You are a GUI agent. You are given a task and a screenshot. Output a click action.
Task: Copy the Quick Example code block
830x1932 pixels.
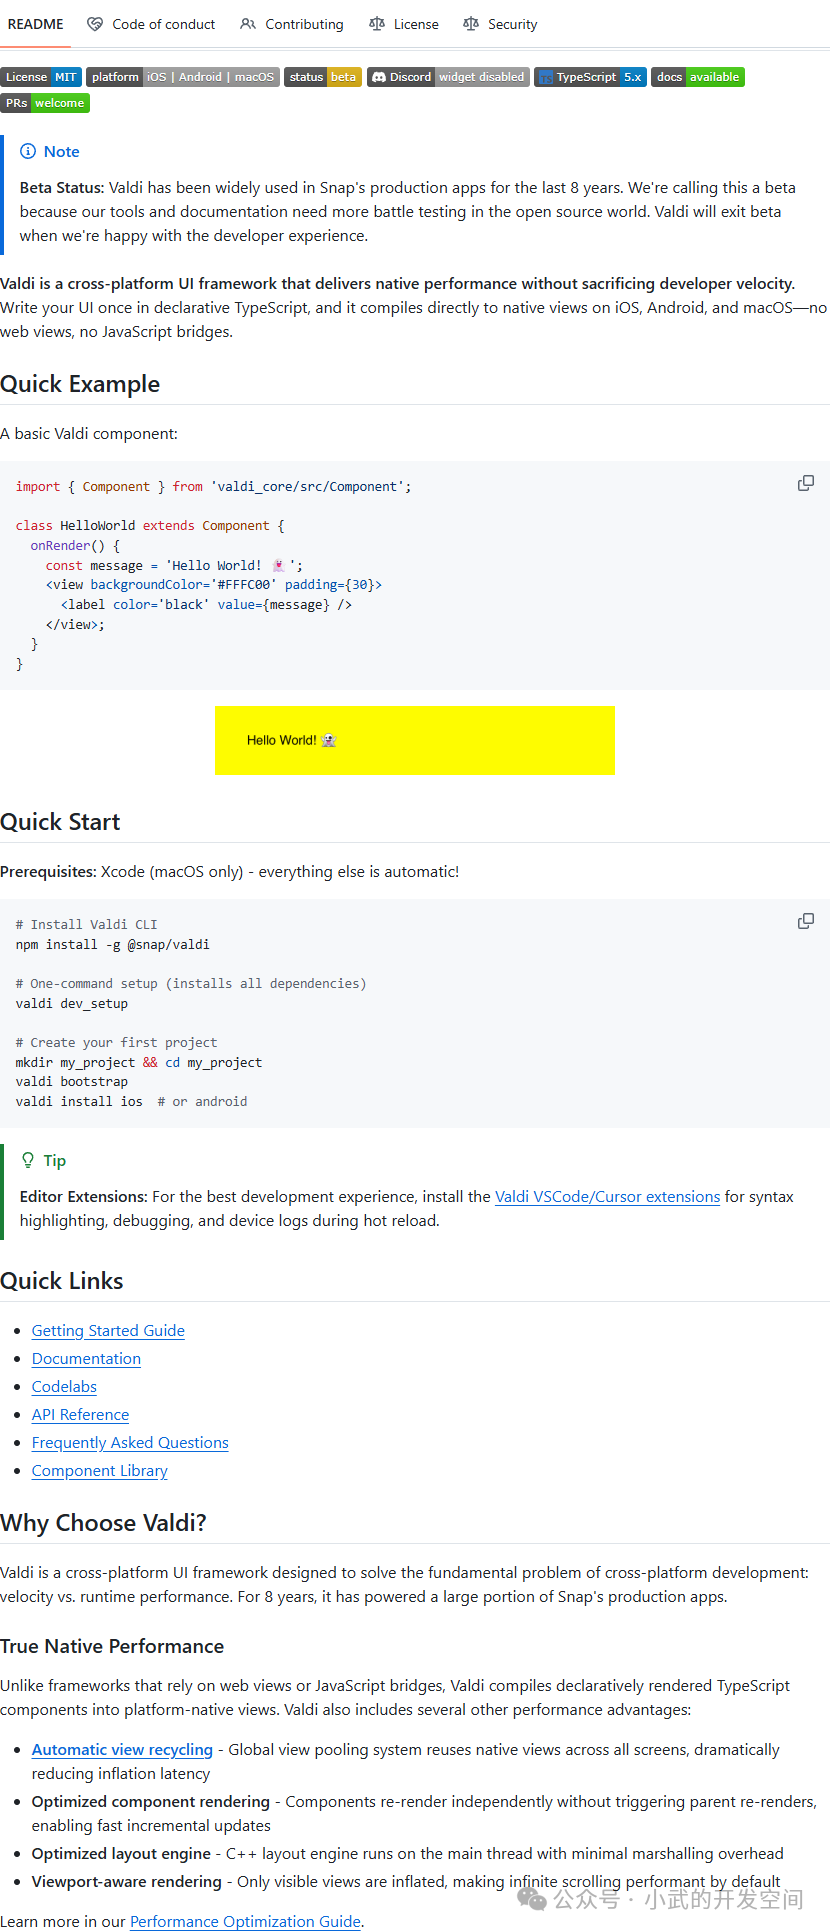pyautogui.click(x=805, y=484)
